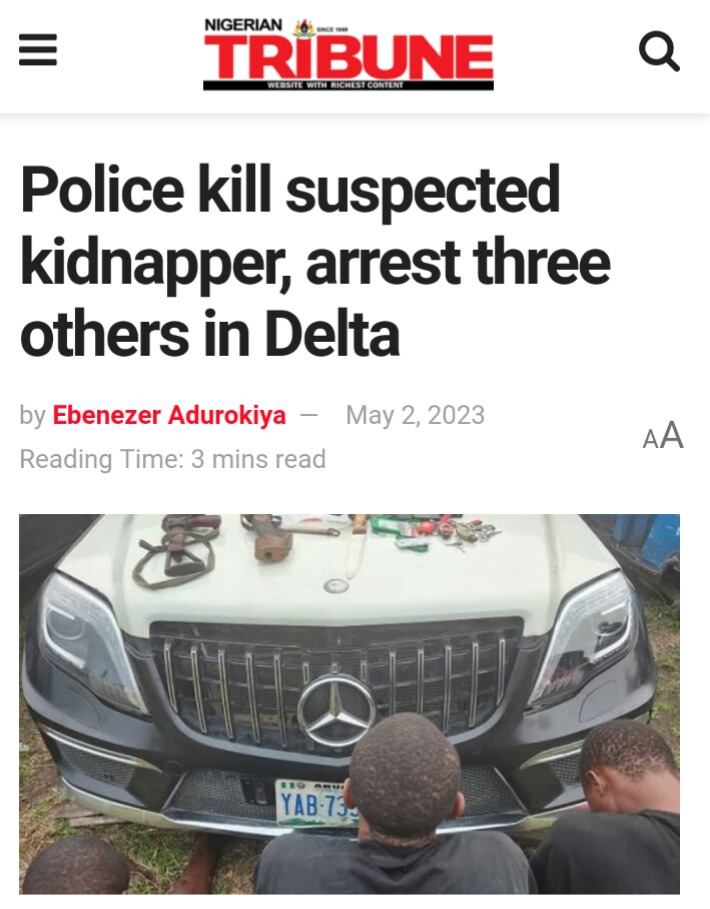Open author Ebenezer Adurokiya's page
Screen dimensions: 710x909
point(169,415)
